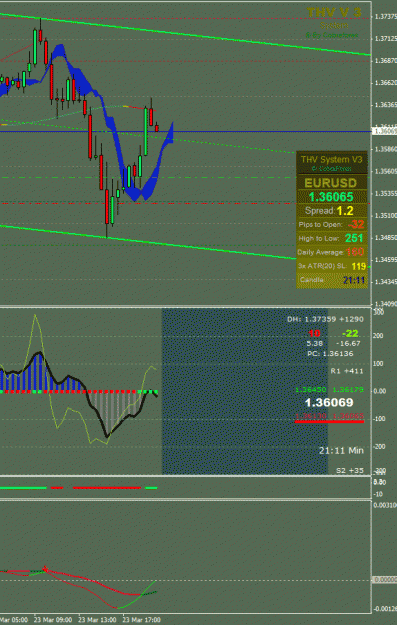Click the 1.34595 price scale label
This screenshot has height=625, width=397.
point(386,259)
